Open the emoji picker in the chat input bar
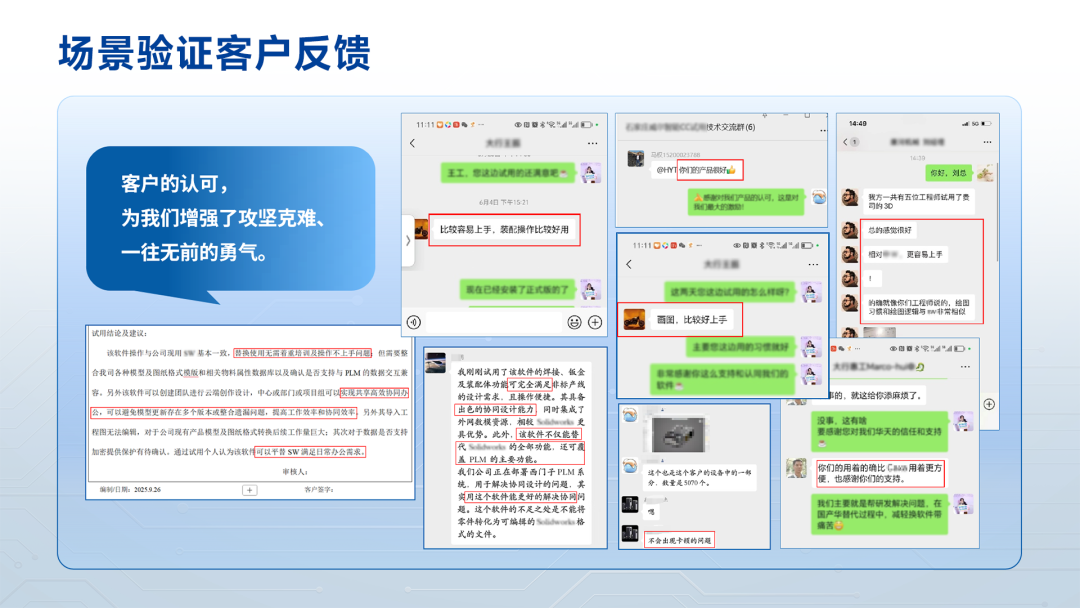 (x=574, y=322)
